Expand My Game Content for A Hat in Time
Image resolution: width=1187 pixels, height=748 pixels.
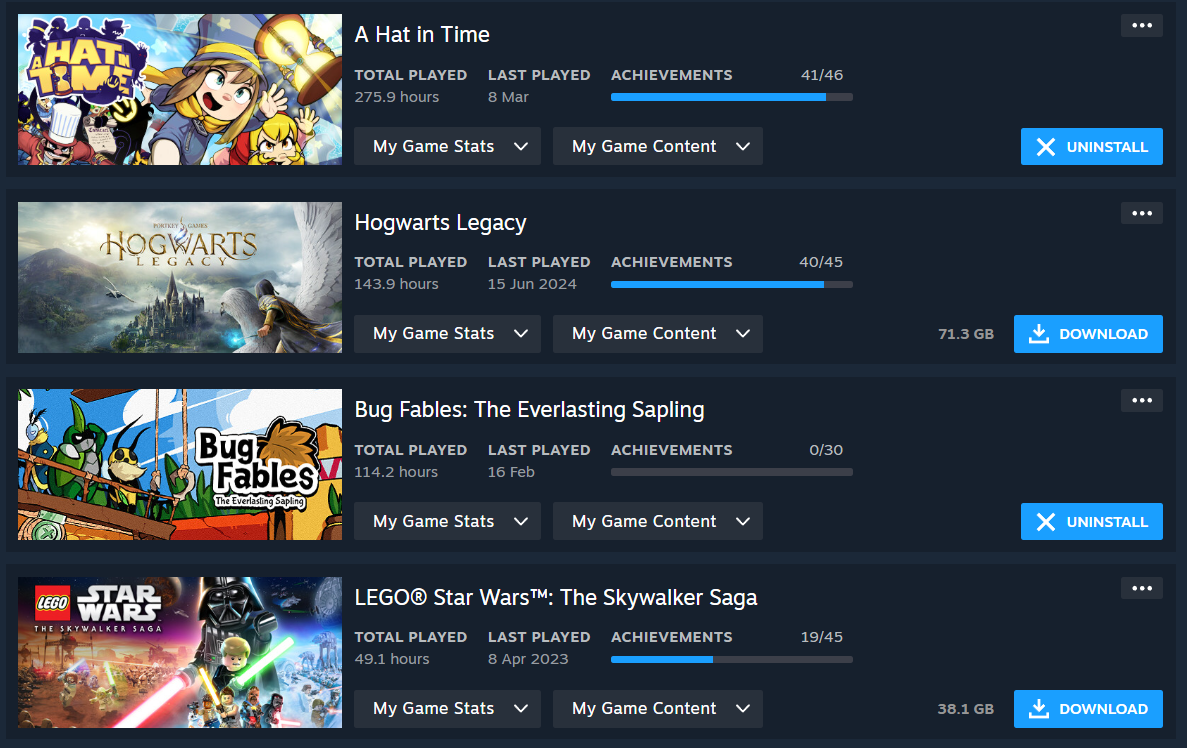[658, 146]
